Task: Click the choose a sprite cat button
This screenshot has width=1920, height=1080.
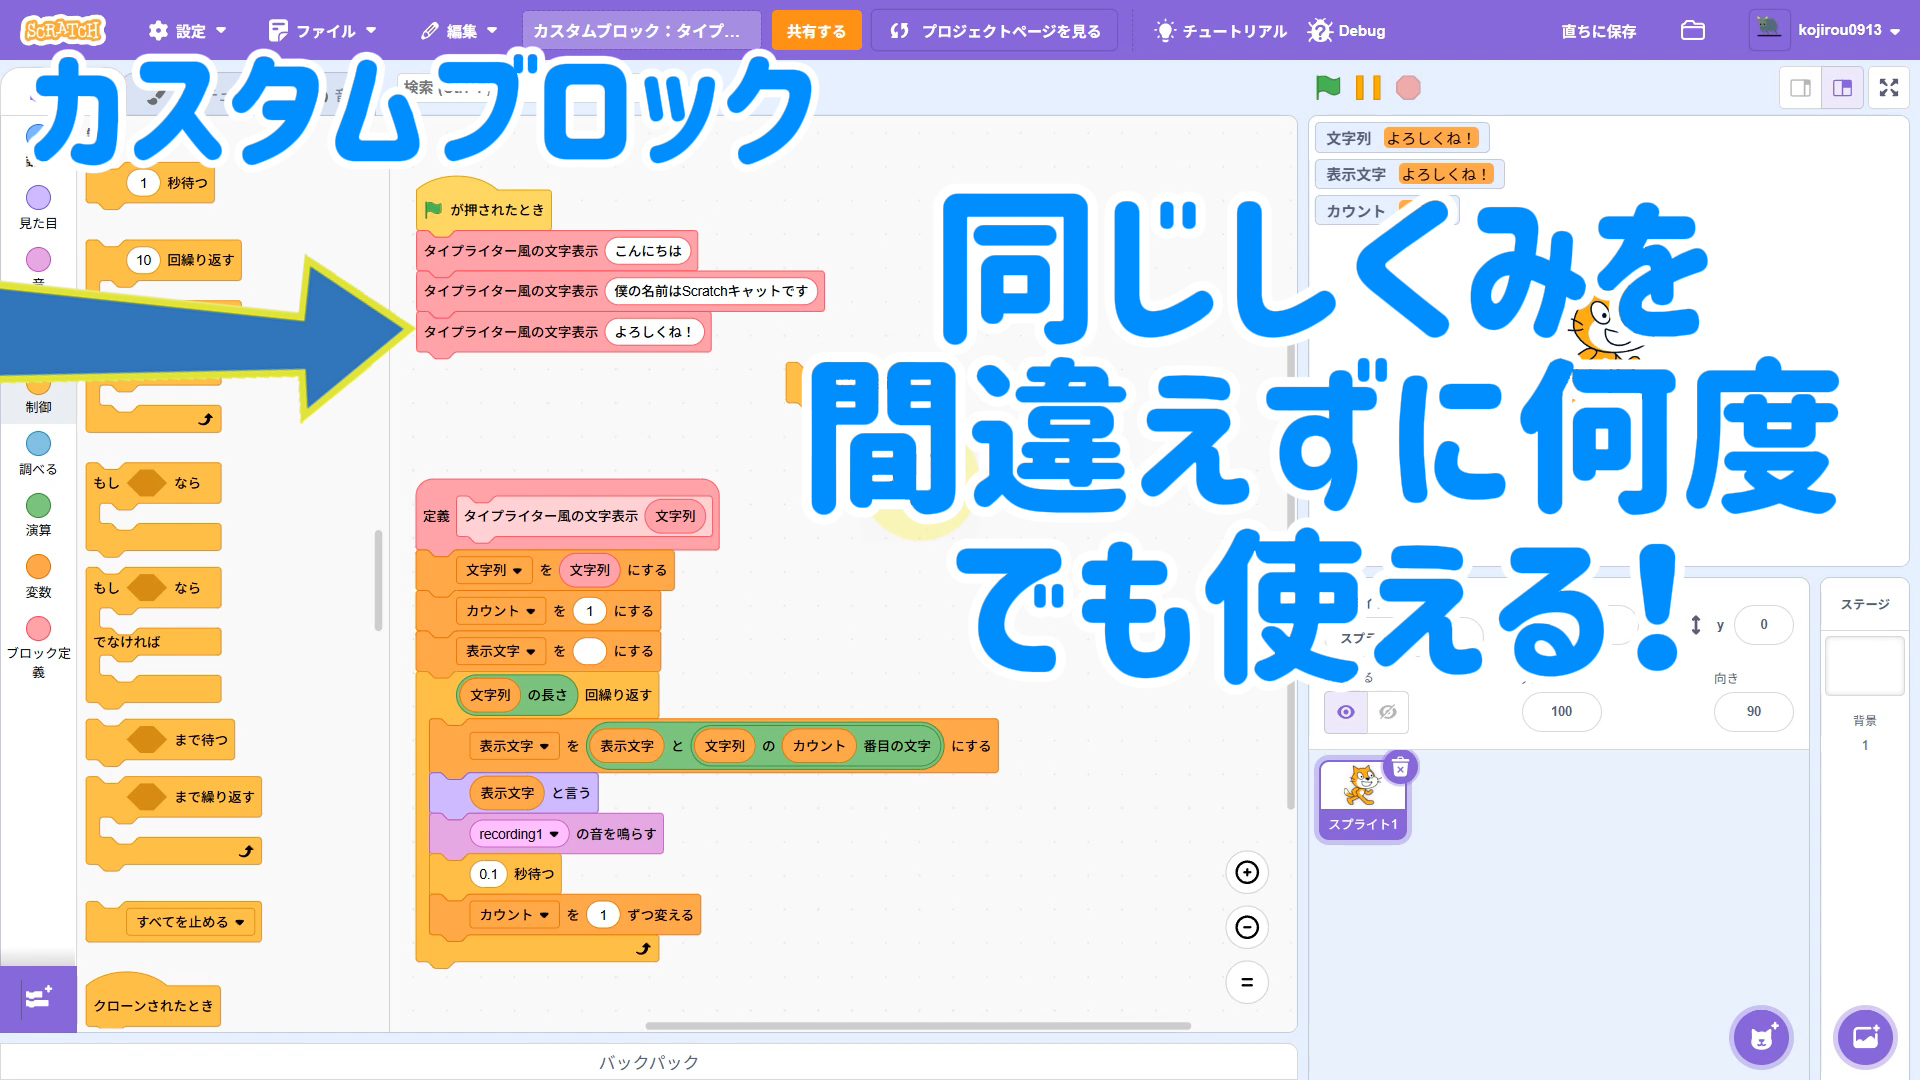Action: [1761, 1038]
